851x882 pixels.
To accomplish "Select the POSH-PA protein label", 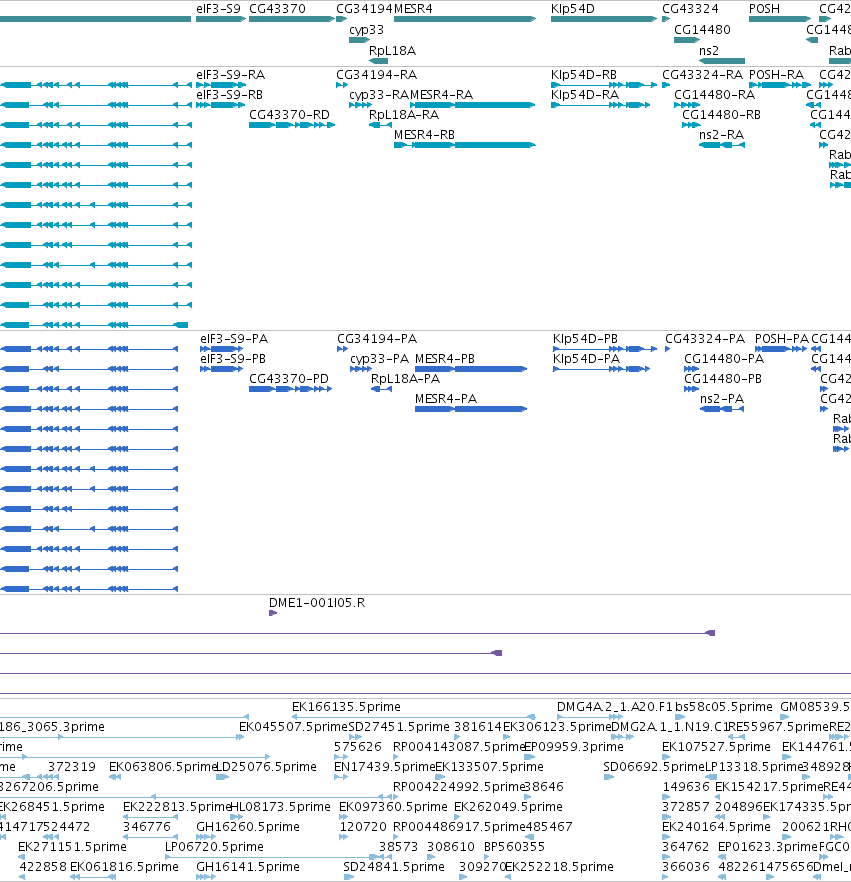I will tap(782, 339).
